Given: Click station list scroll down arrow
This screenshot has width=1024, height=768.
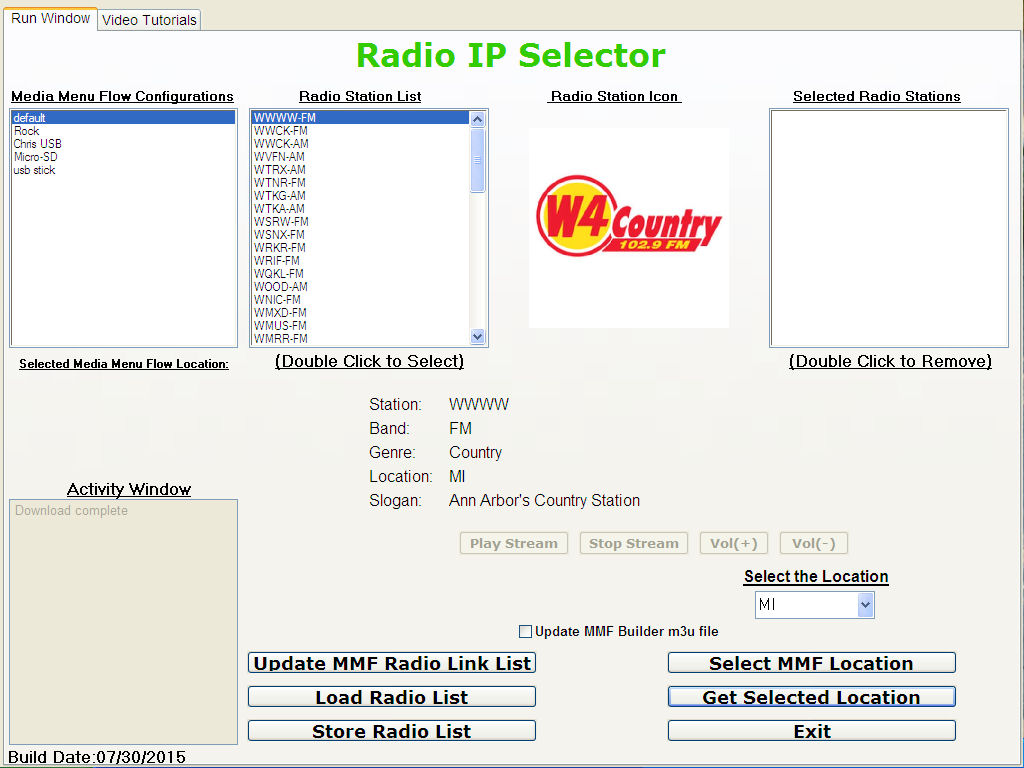Looking at the screenshot, I should pos(477,337).
